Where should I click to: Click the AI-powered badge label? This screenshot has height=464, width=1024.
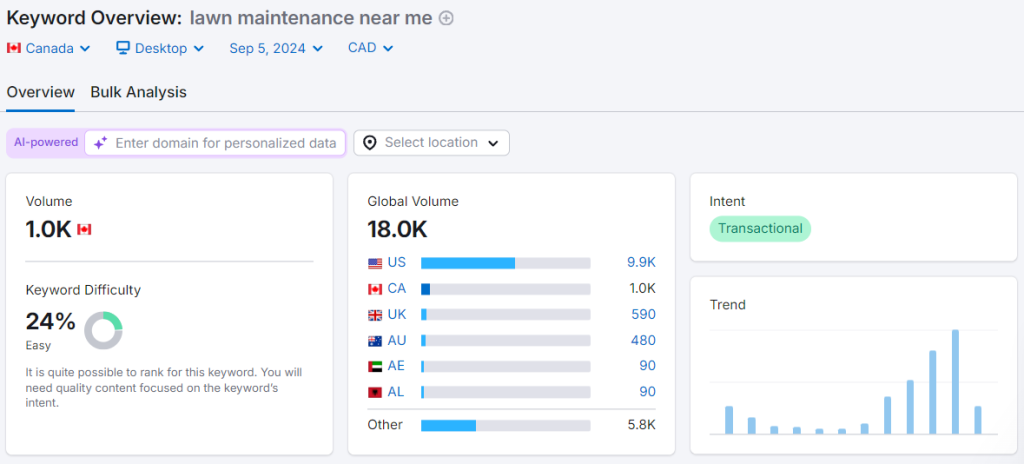[x=46, y=142]
